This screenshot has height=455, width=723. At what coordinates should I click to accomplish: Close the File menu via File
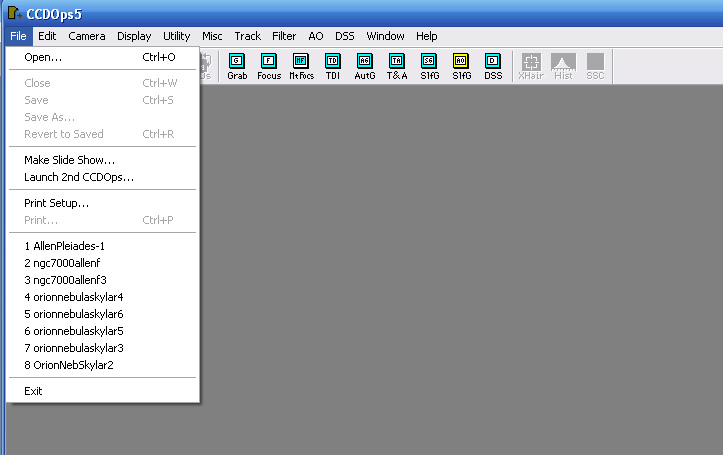point(18,36)
